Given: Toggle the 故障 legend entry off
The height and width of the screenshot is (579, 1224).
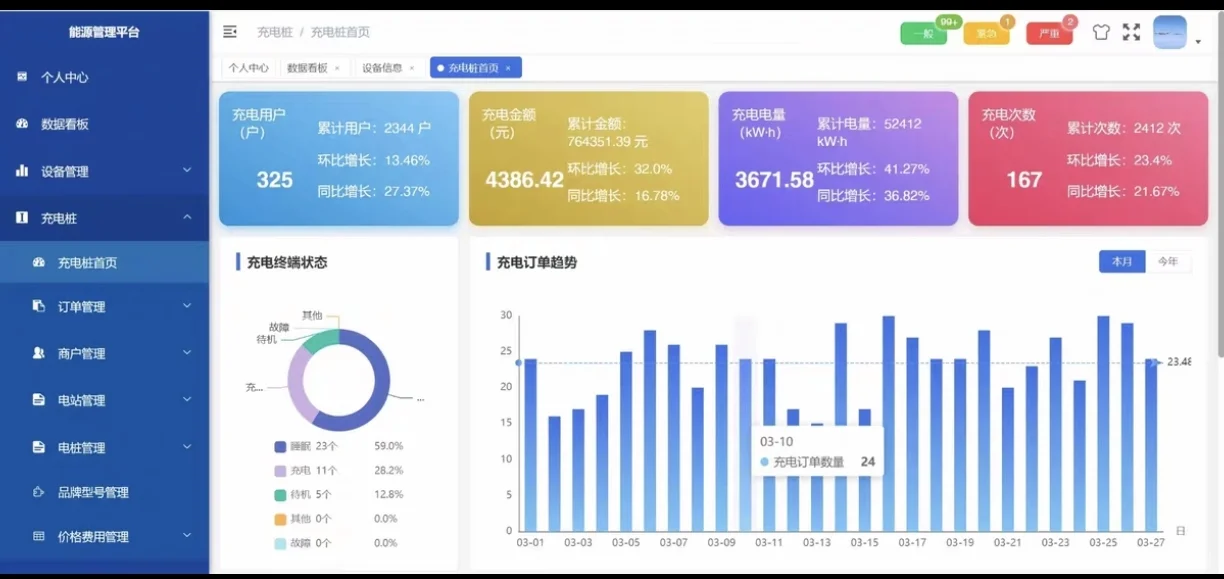Looking at the screenshot, I should [x=302, y=543].
